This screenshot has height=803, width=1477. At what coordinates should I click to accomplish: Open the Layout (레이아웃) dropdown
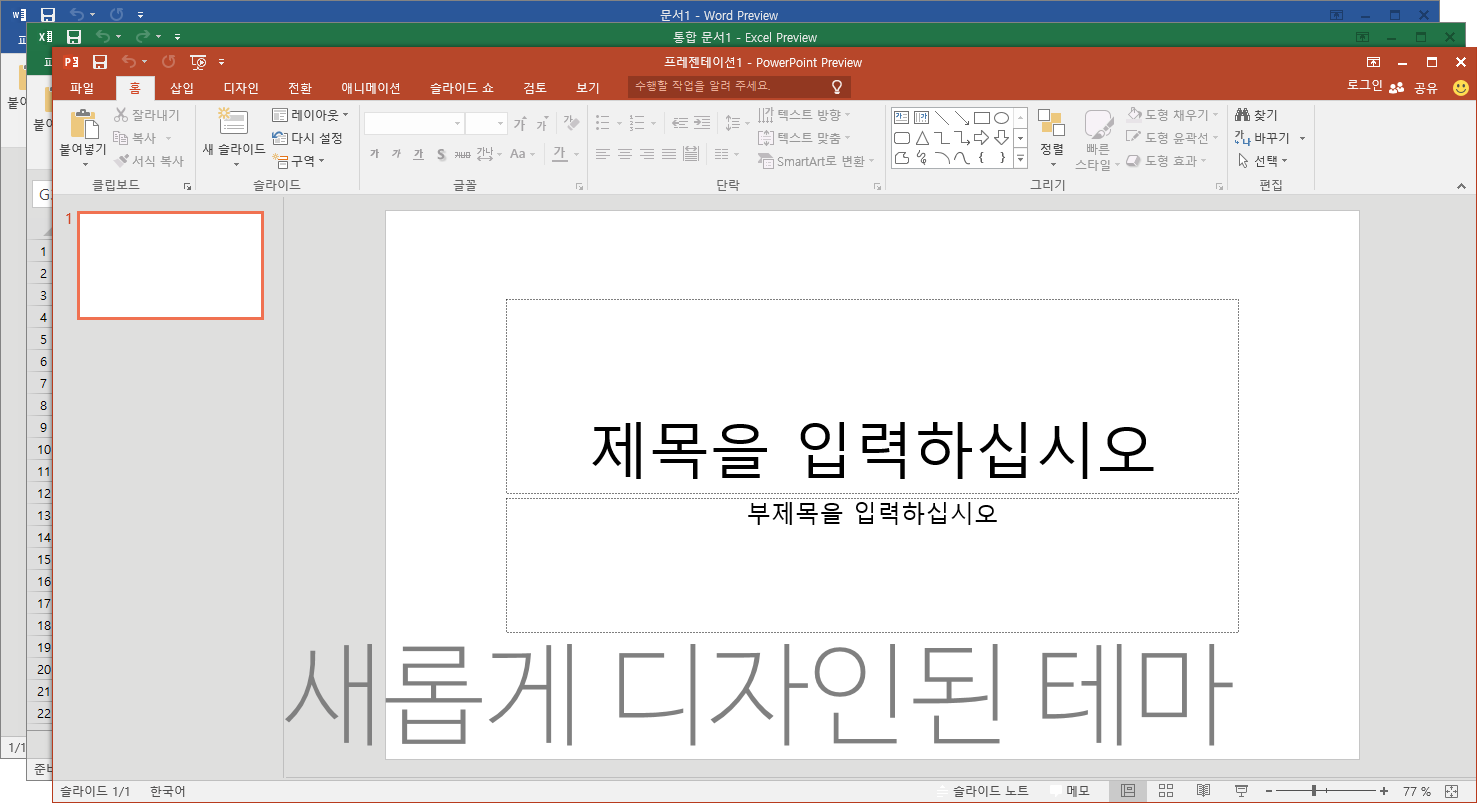pyautogui.click(x=310, y=115)
